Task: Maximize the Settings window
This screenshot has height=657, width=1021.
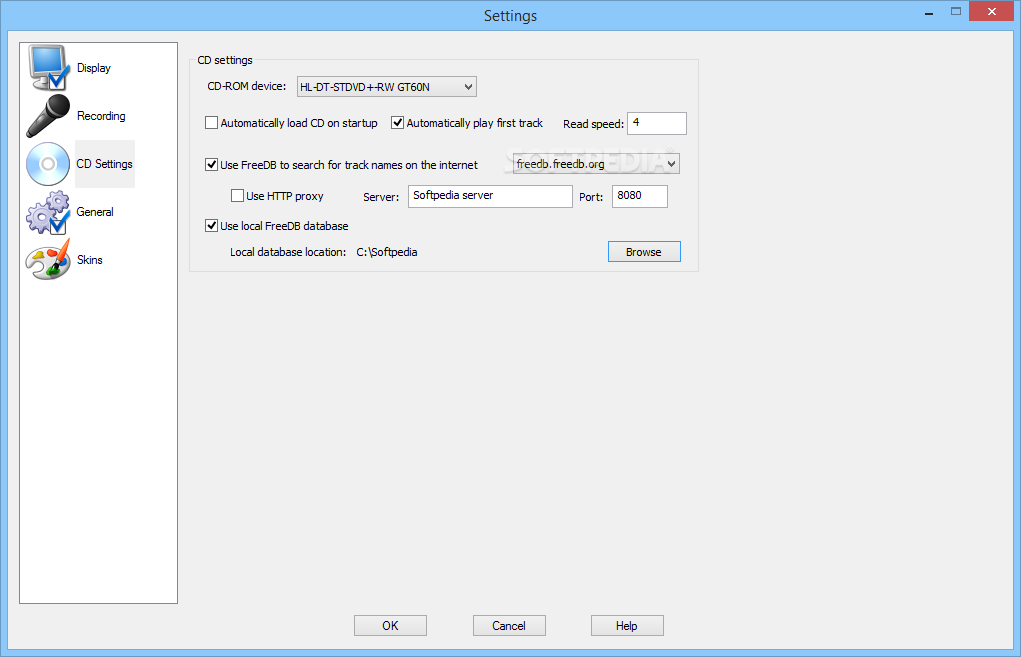Action: coord(956,12)
